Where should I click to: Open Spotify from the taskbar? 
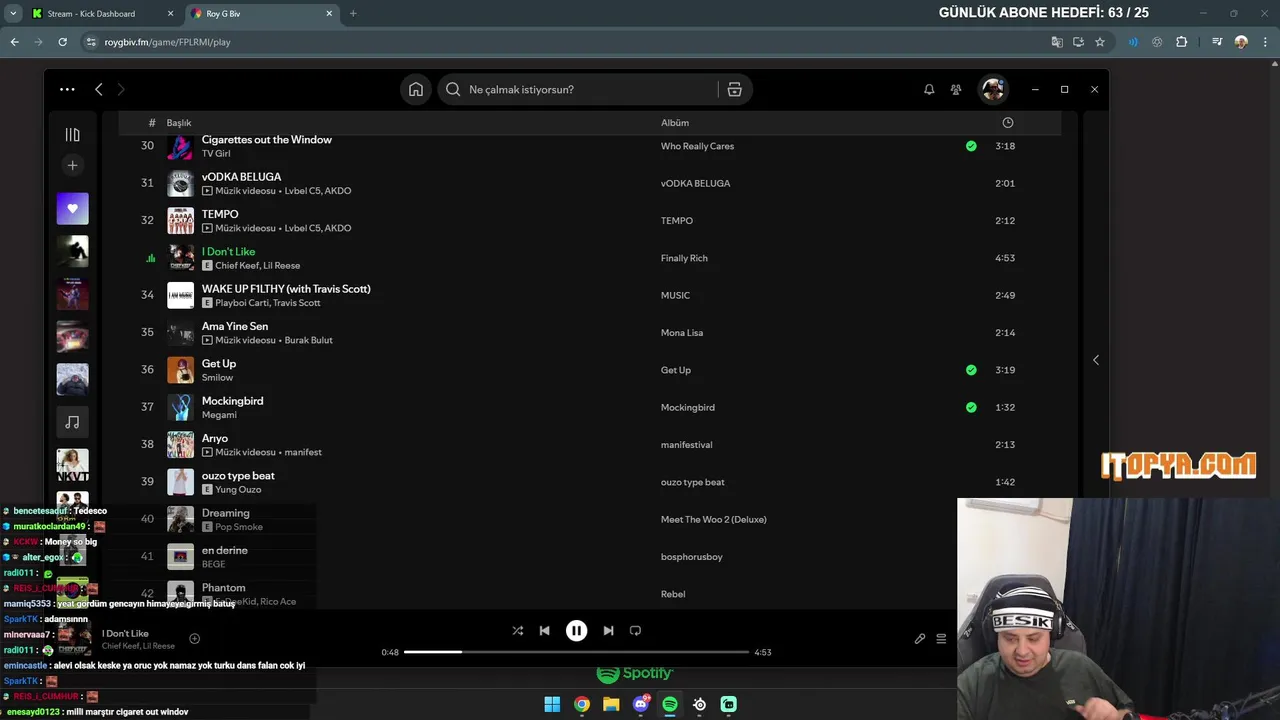tap(670, 704)
